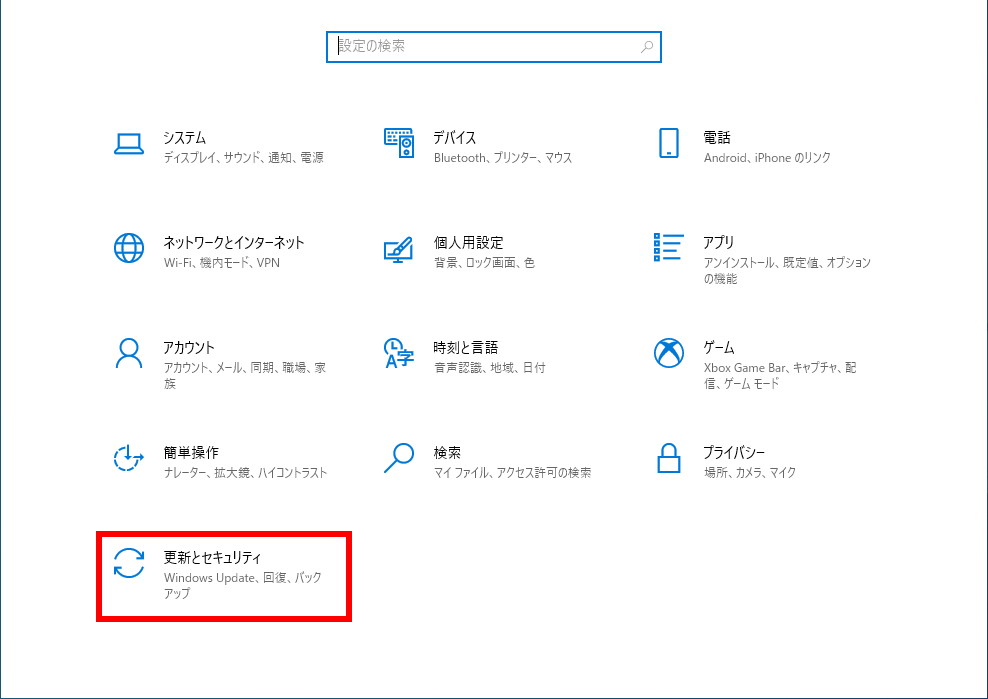Click the text マイ ファイル、アクセス許可の検索
This screenshot has width=988, height=699.
pos(512,473)
